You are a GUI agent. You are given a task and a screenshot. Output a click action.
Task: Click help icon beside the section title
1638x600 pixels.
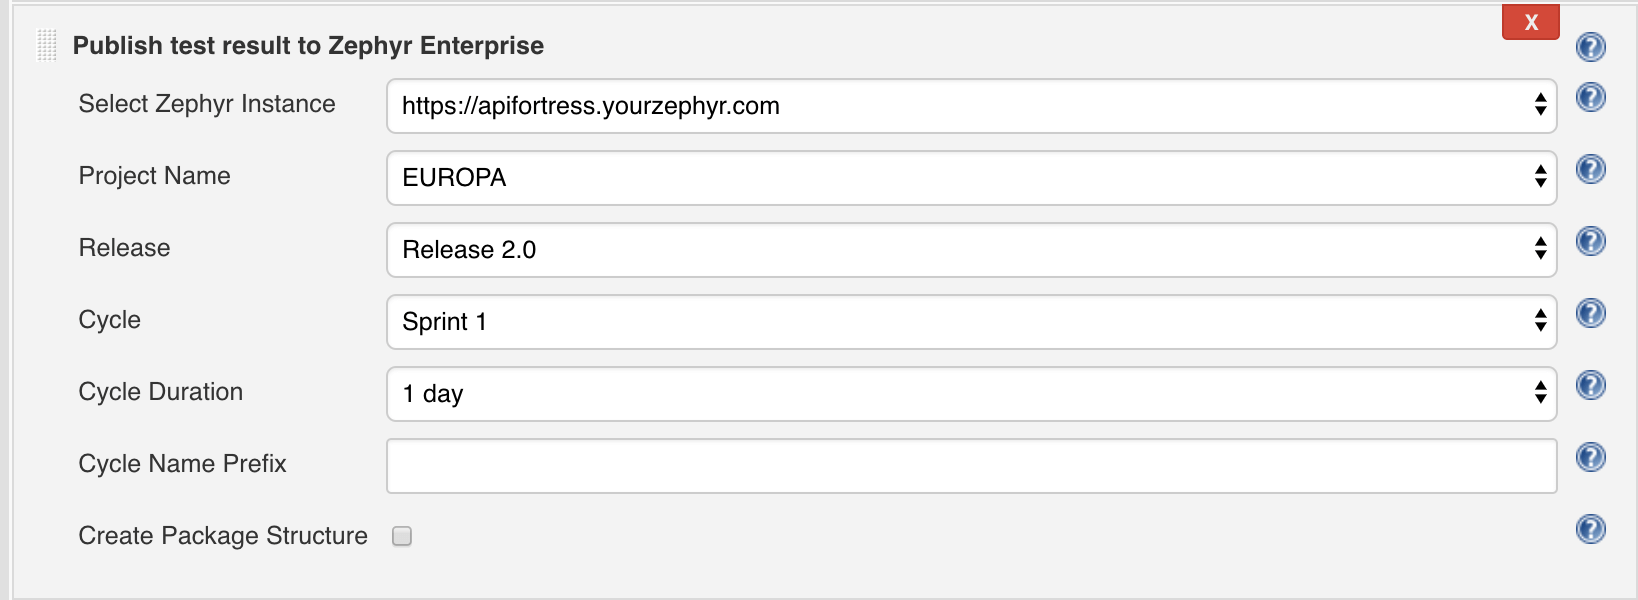1590,47
